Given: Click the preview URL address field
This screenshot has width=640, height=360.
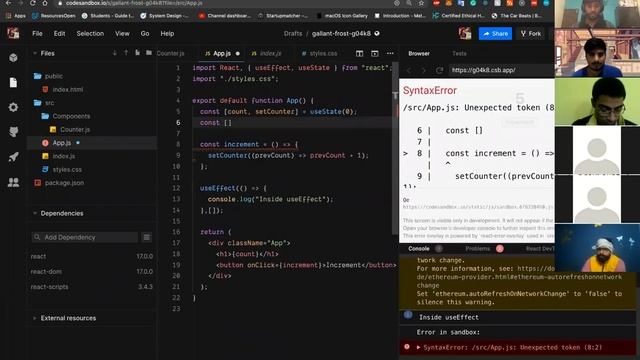Looking at the screenshot, I should (501, 70).
